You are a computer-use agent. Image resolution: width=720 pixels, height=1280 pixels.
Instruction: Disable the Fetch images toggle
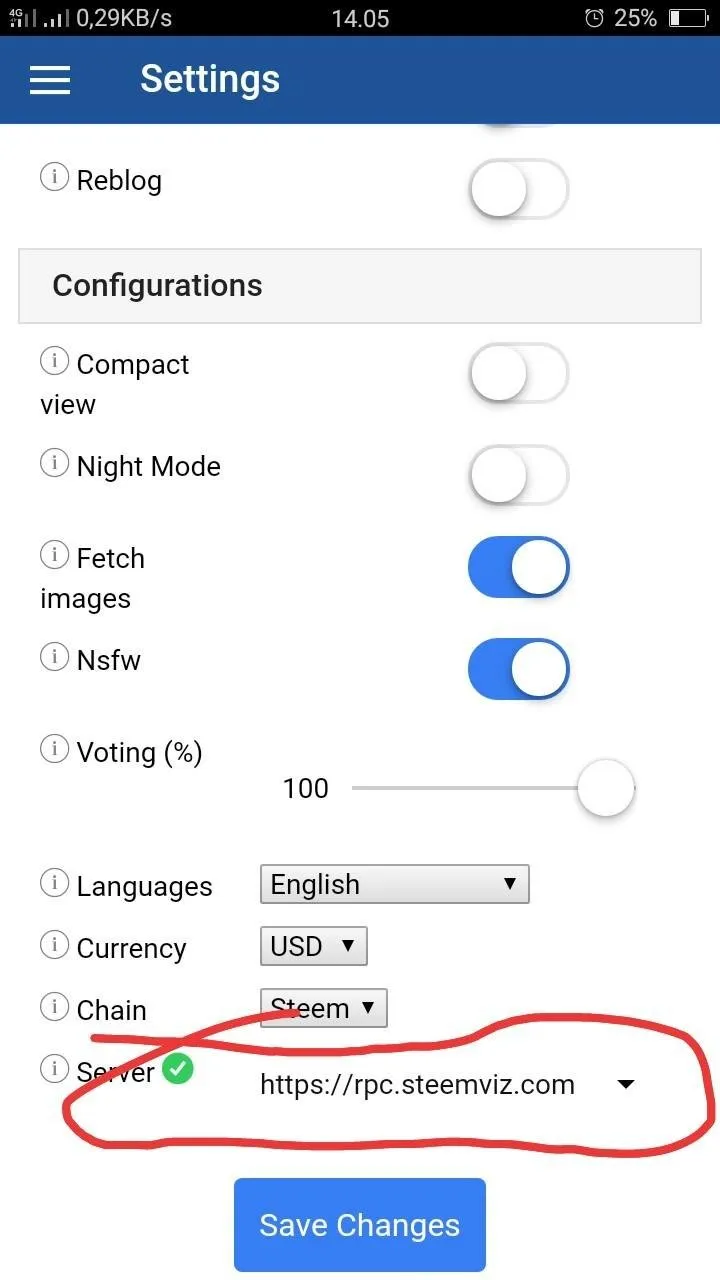click(518, 567)
